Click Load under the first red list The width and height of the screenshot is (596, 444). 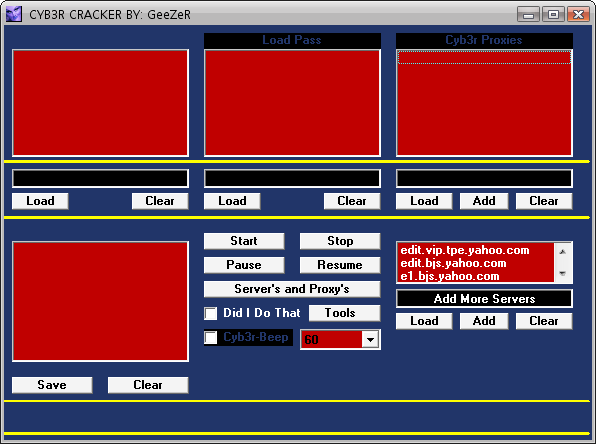(x=40, y=201)
